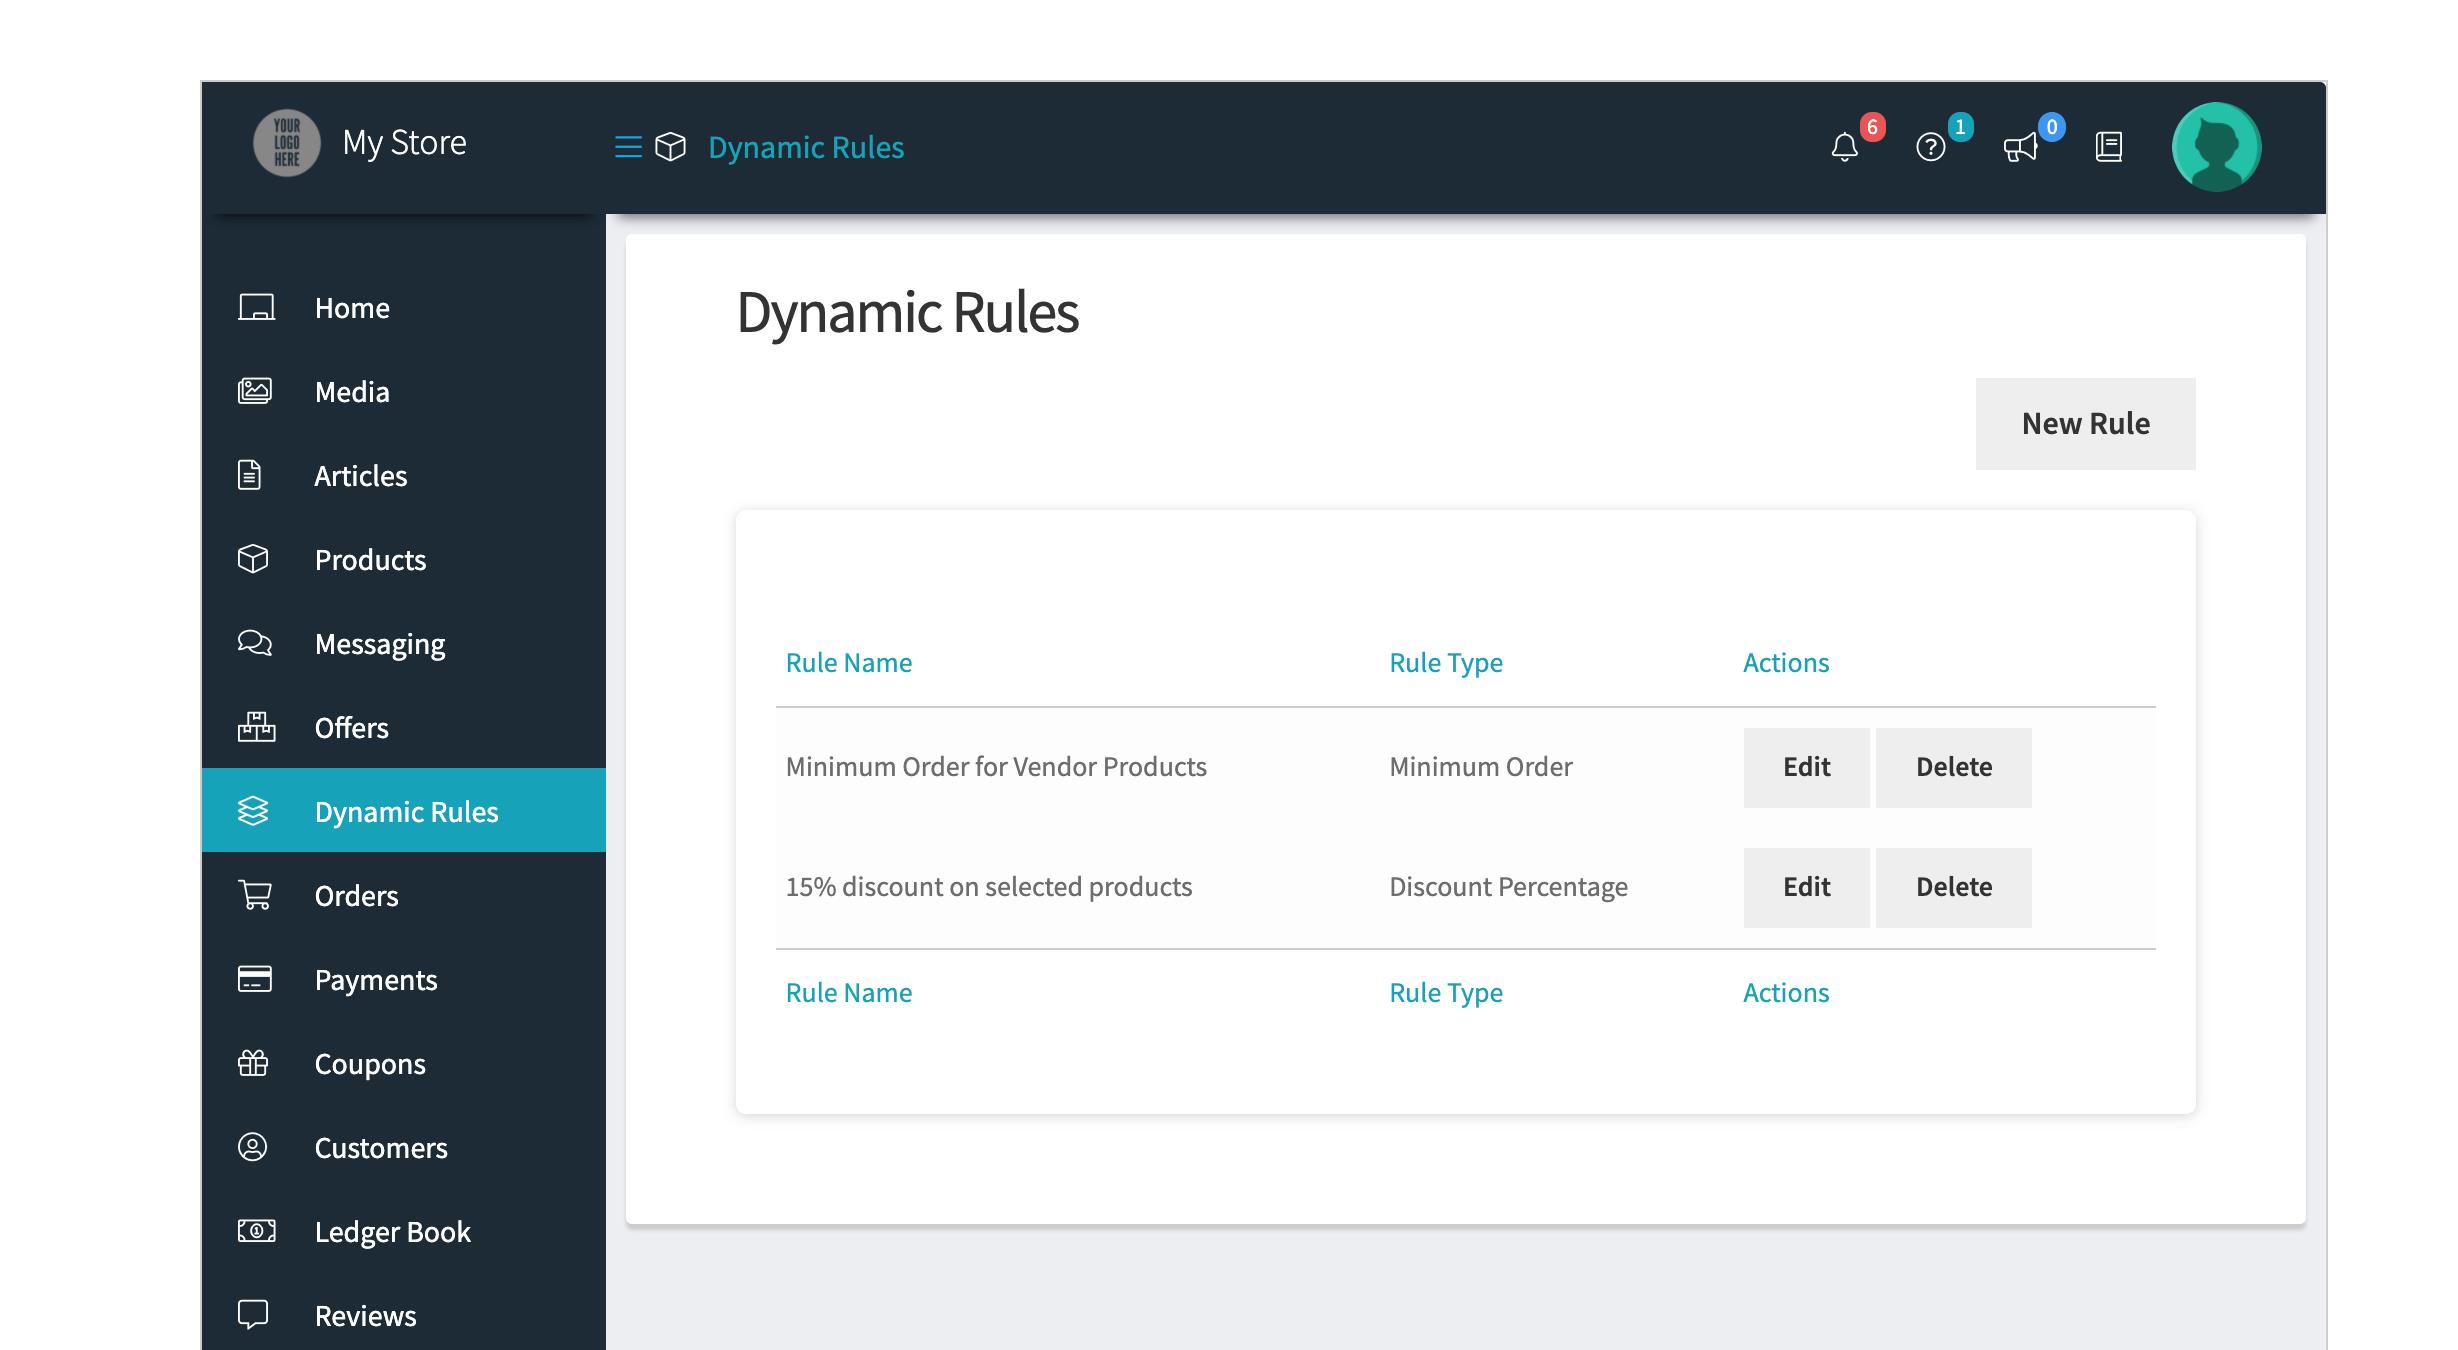Viewport: 2458px width, 1350px height.
Task: Open the announcements megaphone icon
Action: click(2020, 148)
